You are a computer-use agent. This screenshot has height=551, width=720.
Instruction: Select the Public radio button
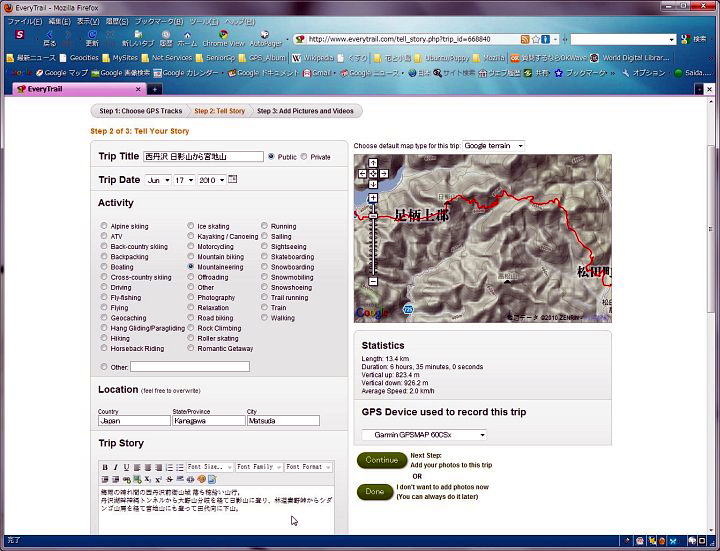pos(271,157)
